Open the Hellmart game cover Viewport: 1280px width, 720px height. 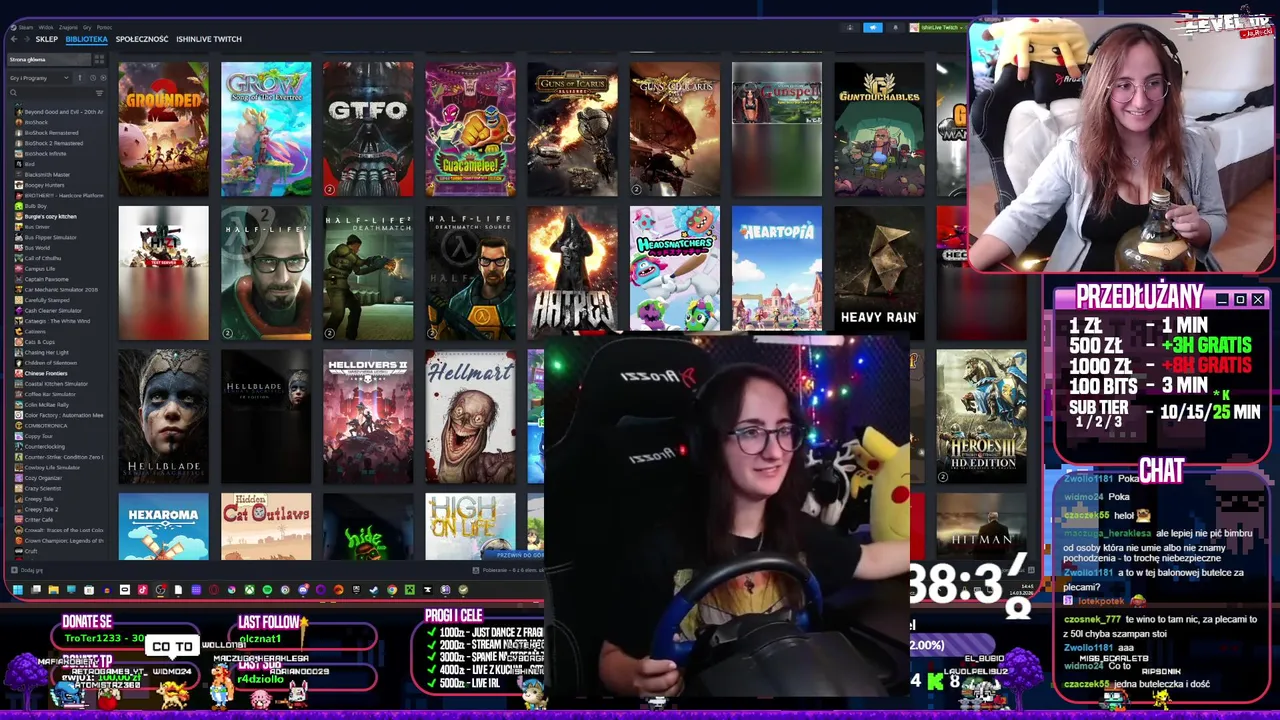coord(470,417)
